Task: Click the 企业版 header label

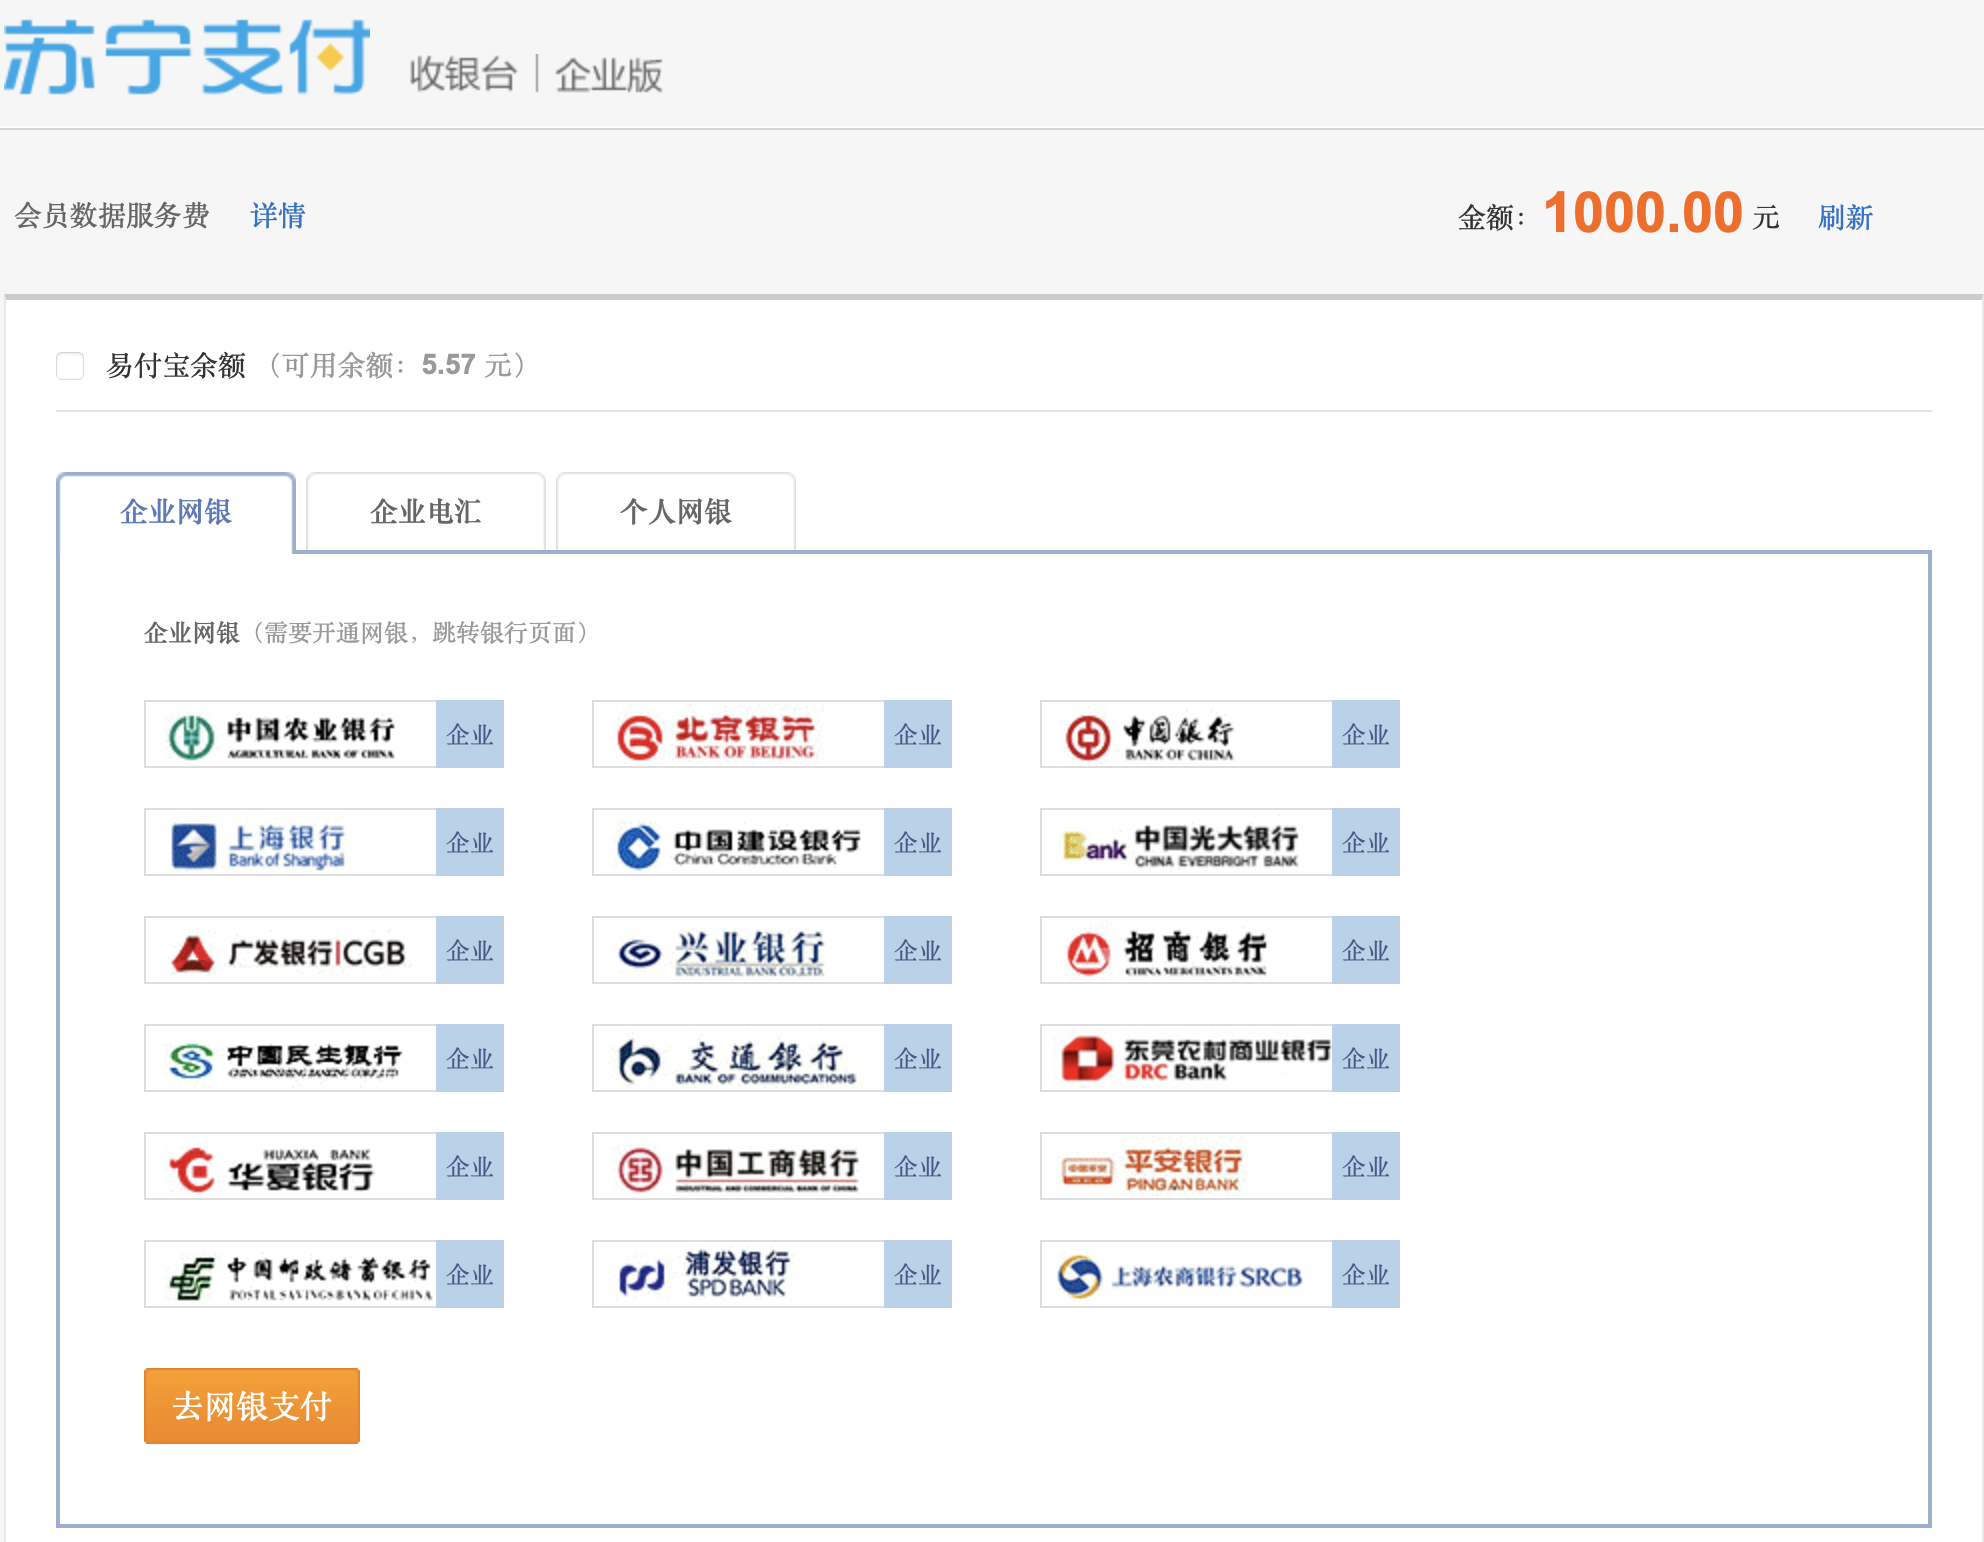Action: [609, 75]
